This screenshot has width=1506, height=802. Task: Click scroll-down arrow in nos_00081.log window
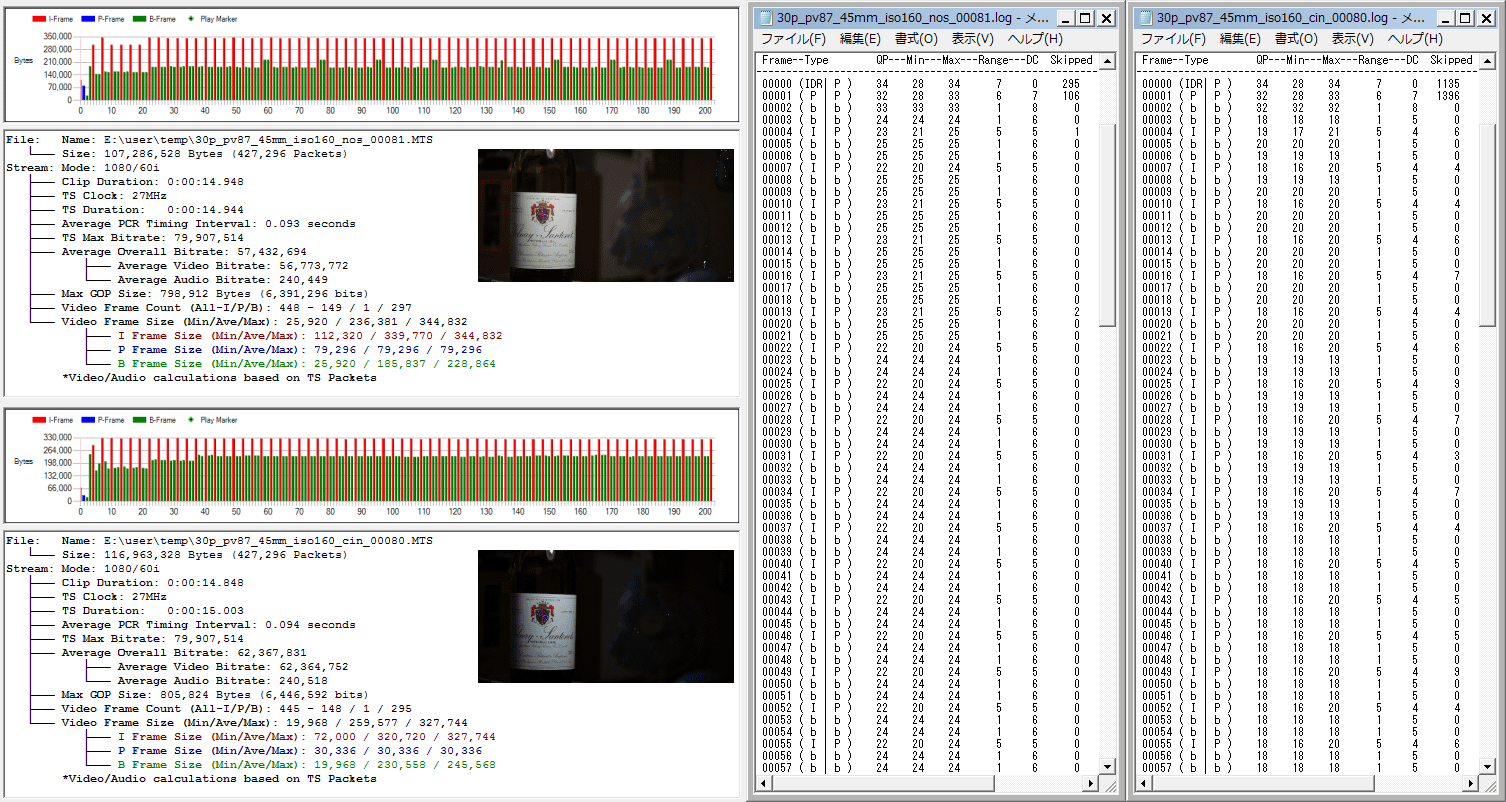coord(1107,767)
